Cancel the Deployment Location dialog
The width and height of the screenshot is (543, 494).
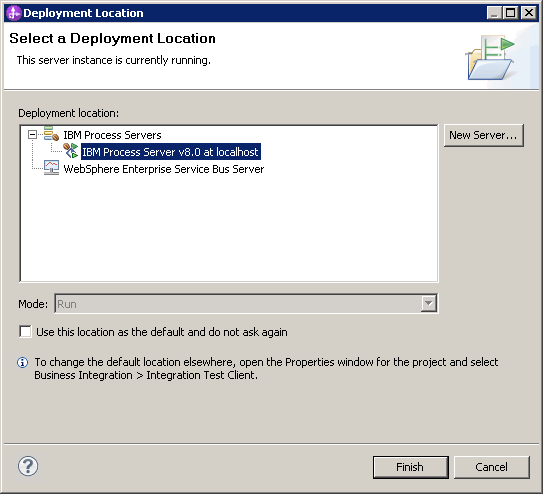(x=491, y=467)
